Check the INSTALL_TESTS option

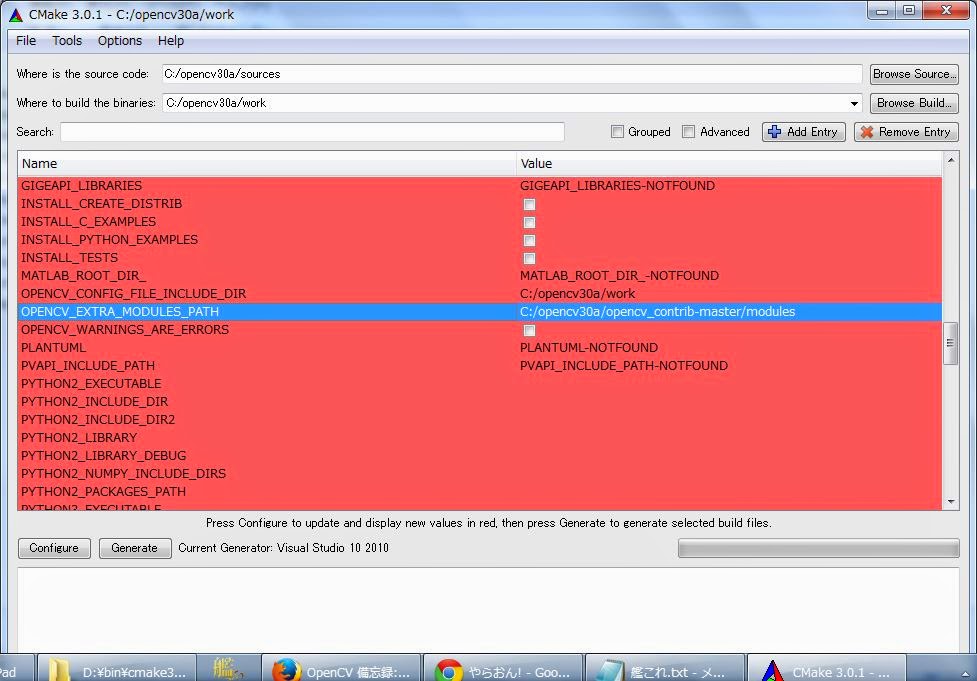[529, 259]
